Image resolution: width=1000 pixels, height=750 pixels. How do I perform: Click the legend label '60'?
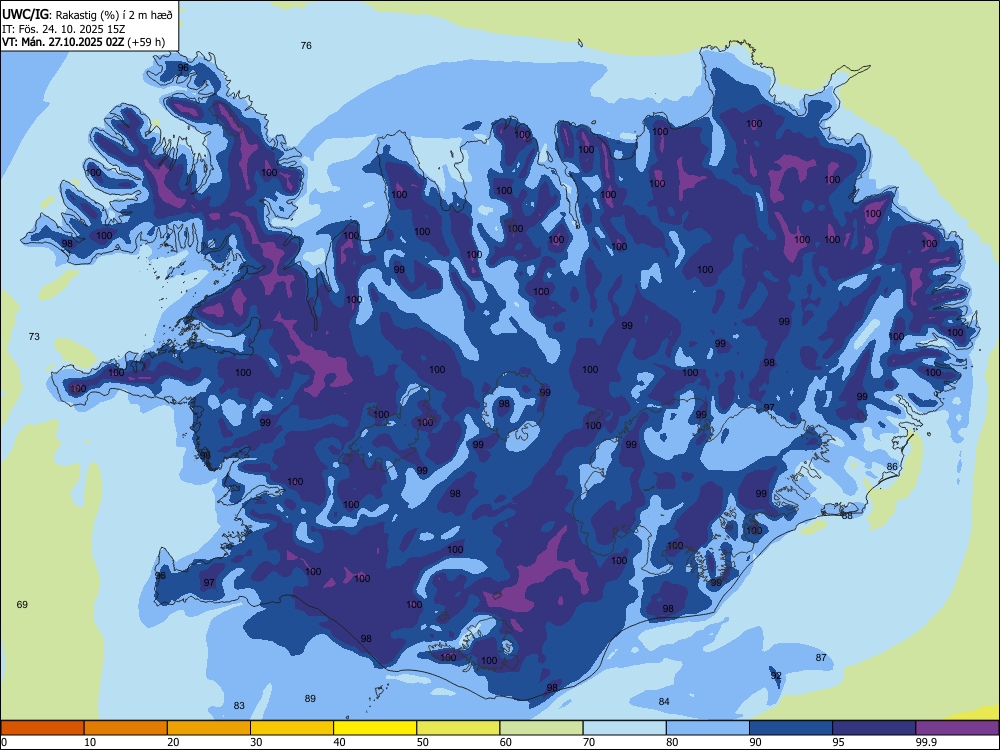[506, 742]
